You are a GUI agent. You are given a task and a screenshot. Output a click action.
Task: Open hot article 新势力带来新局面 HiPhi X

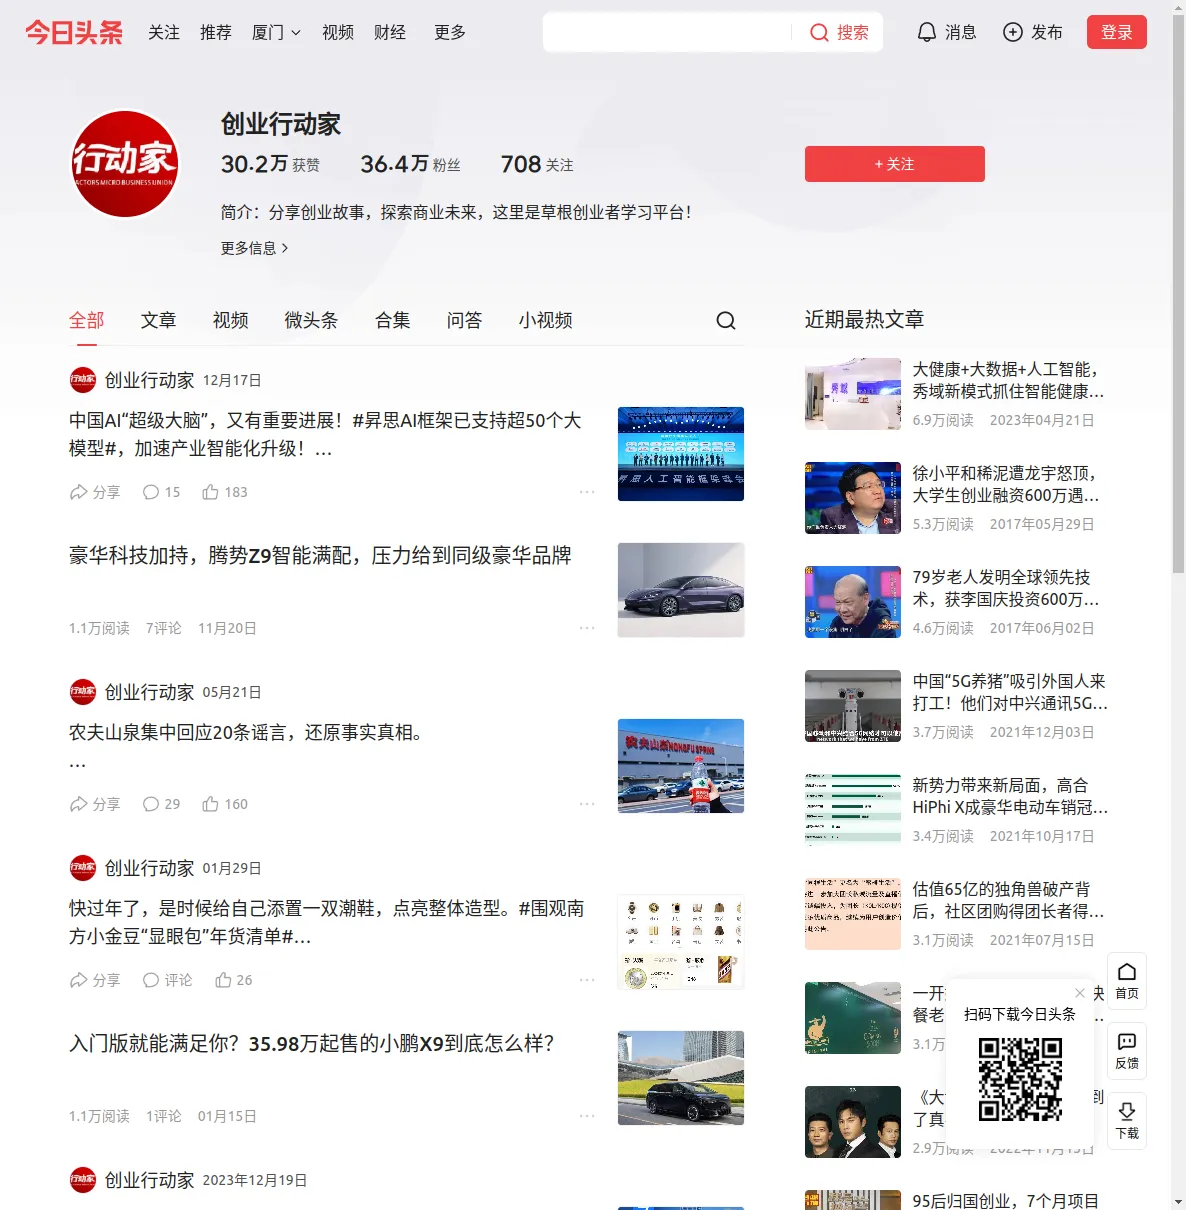1010,796
